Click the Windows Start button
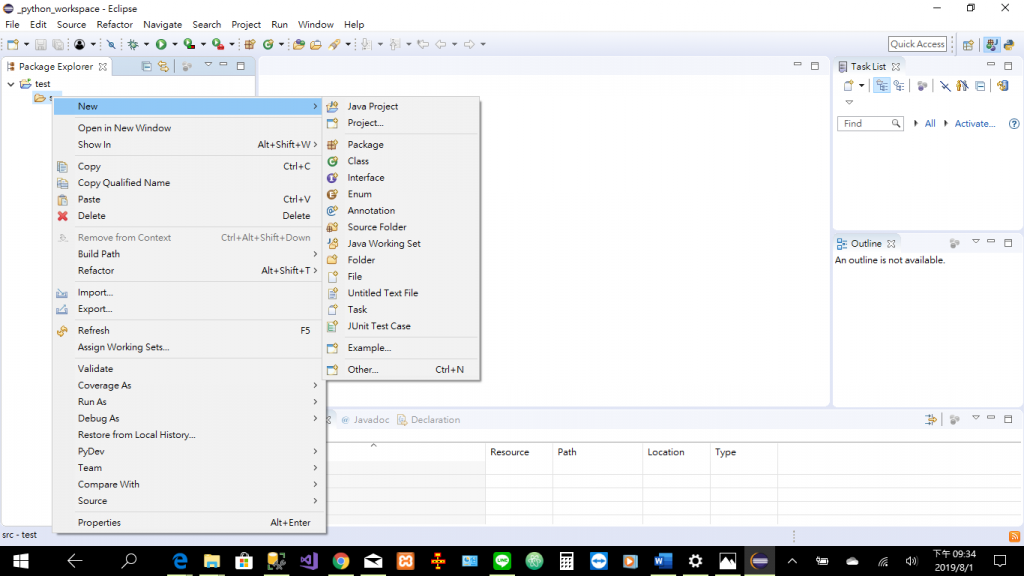This screenshot has height=576, width=1024. pos(20,561)
